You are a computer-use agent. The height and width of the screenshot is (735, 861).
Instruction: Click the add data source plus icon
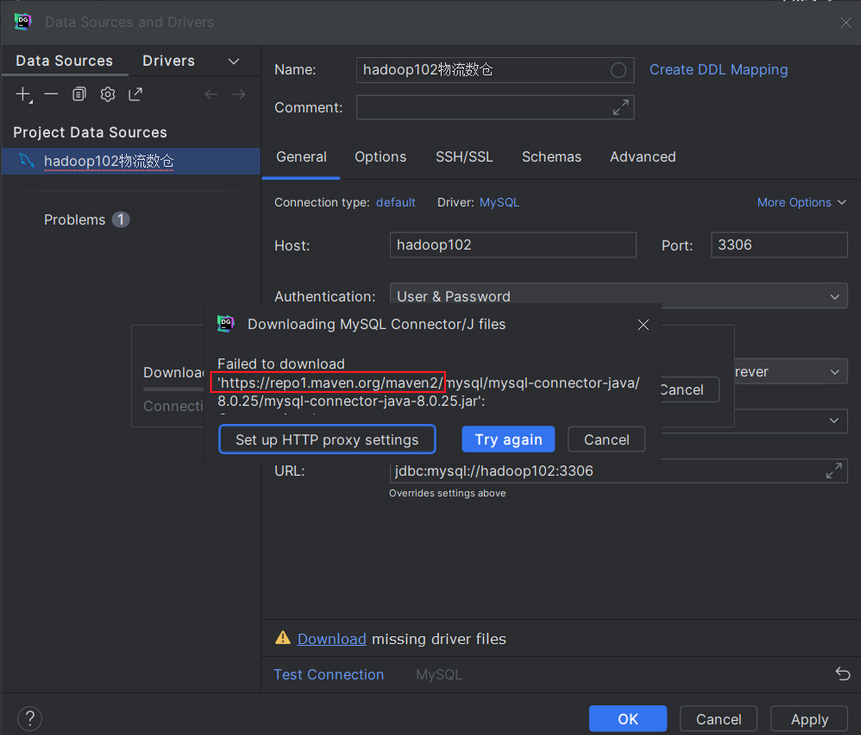(23, 94)
